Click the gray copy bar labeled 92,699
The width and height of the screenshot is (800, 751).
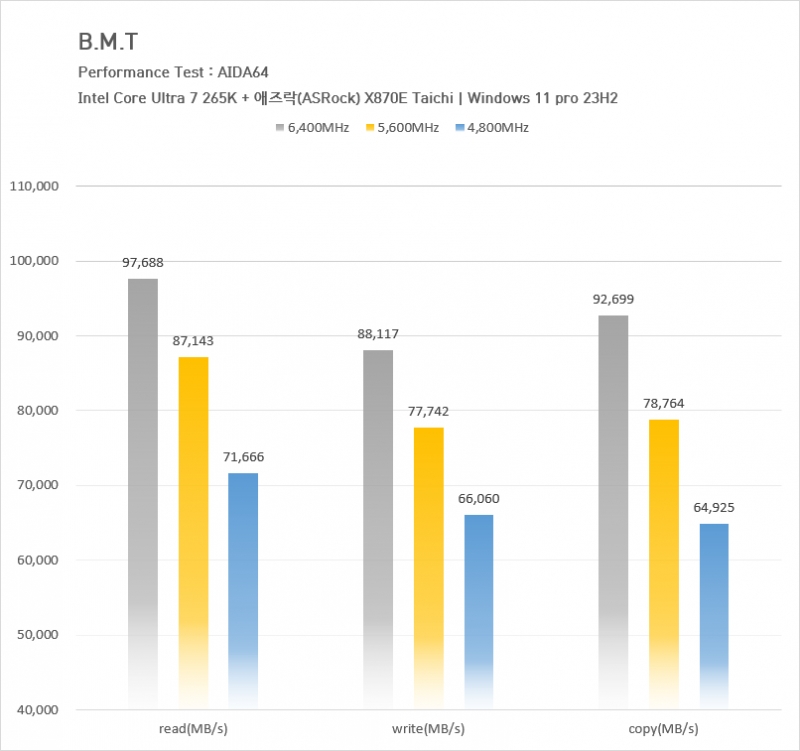(613, 512)
